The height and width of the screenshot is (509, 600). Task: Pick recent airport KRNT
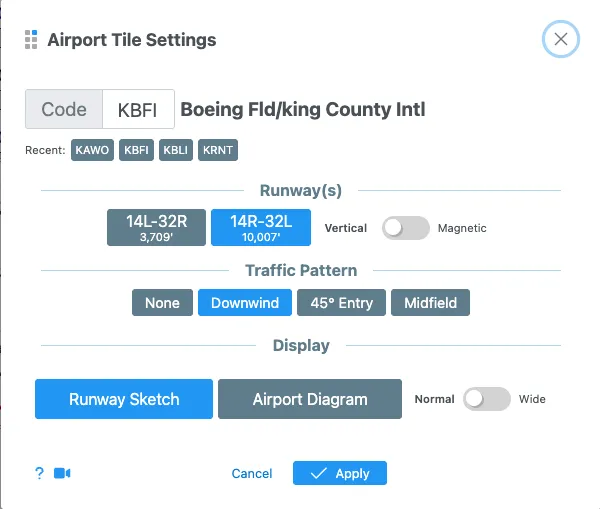pos(218,151)
